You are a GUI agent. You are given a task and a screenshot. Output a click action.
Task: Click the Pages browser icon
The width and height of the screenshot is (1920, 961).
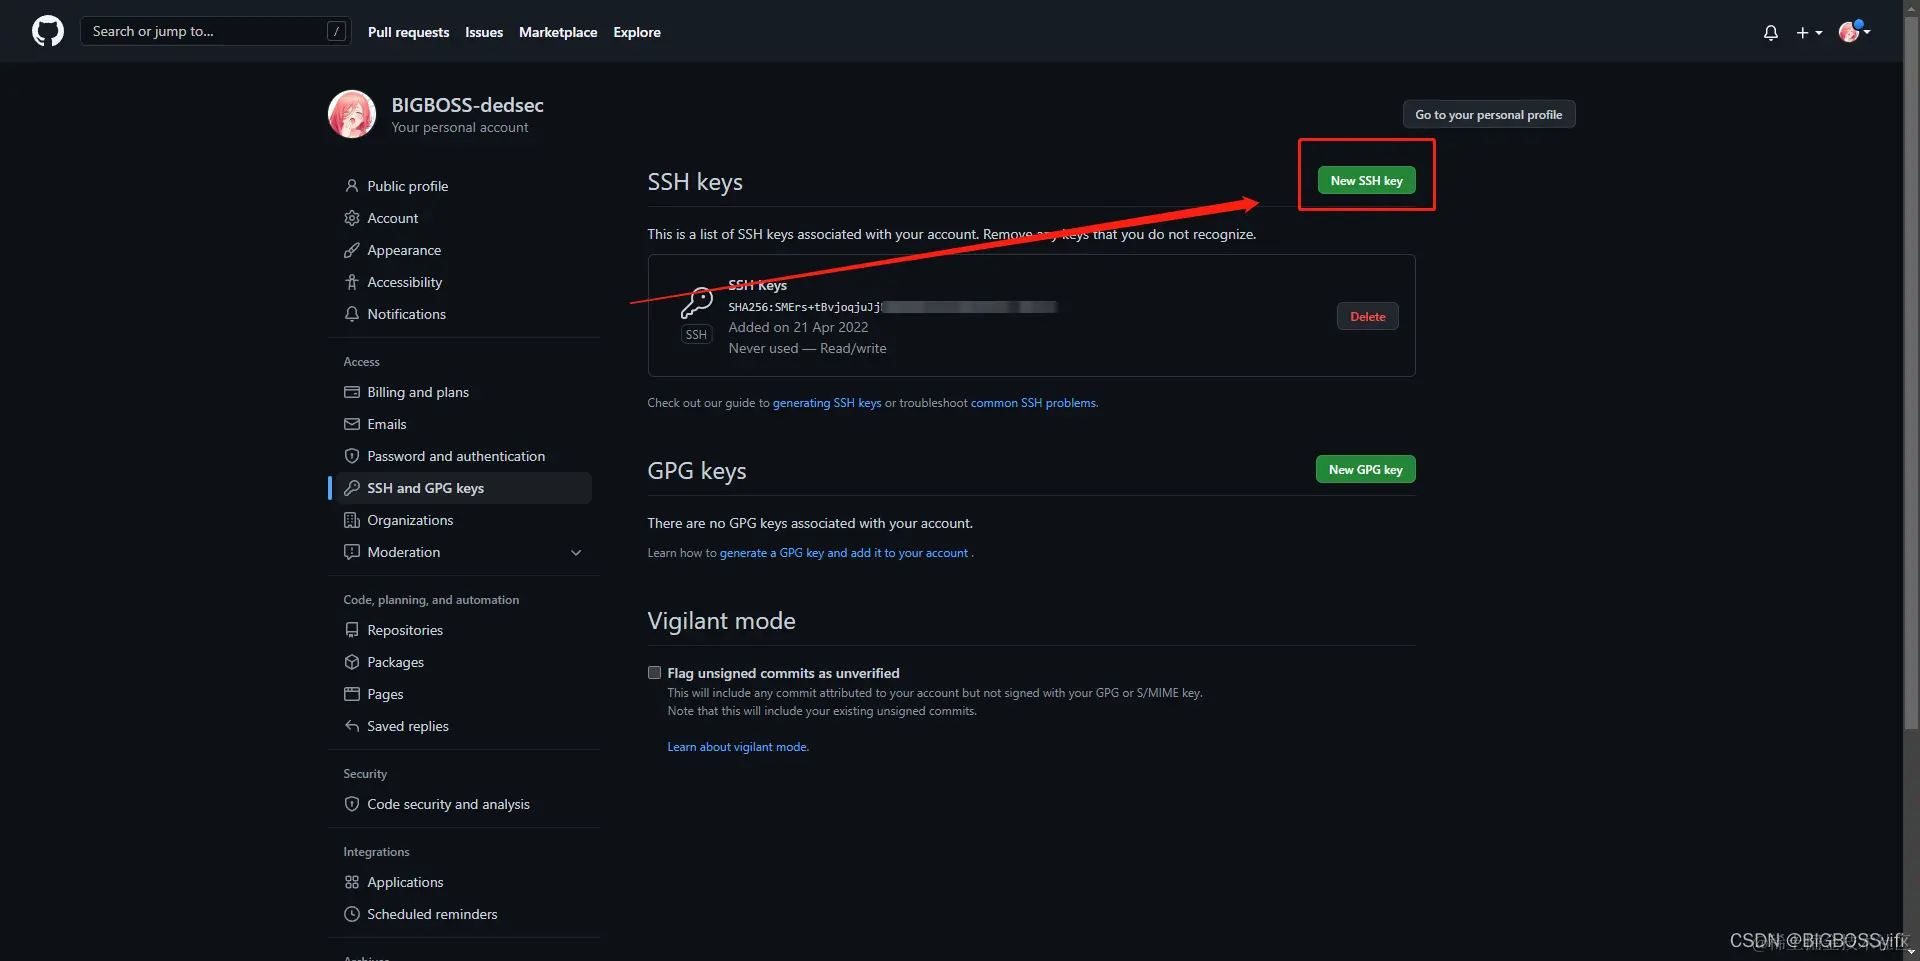pos(352,694)
